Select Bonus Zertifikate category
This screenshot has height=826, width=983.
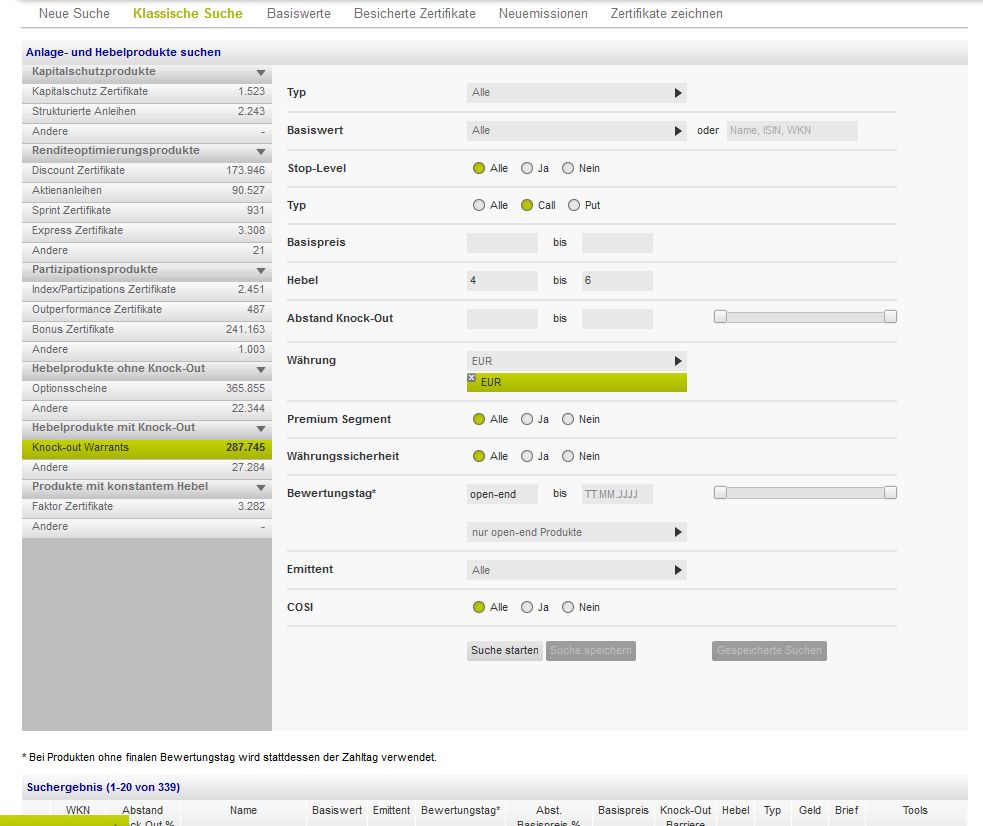(x=147, y=330)
